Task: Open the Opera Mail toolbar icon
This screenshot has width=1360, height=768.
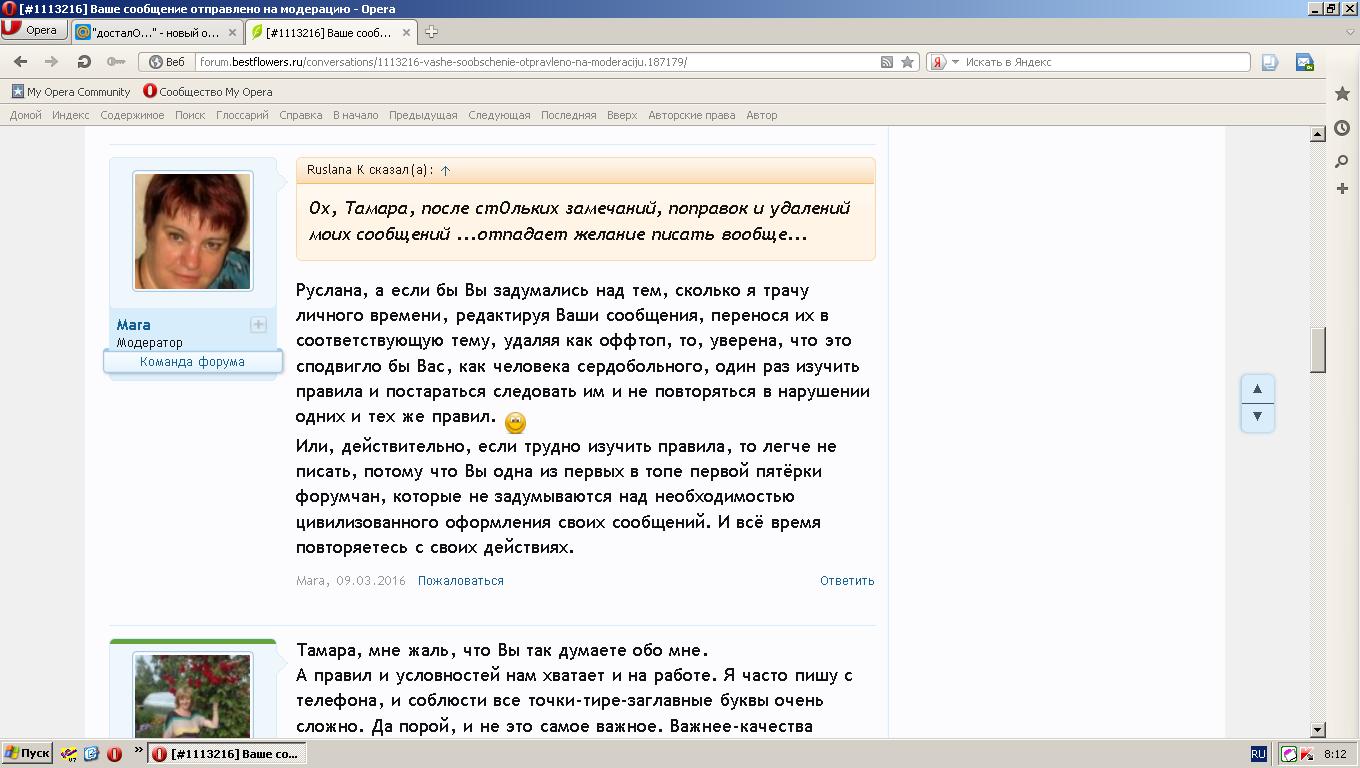Action: (x=1304, y=62)
